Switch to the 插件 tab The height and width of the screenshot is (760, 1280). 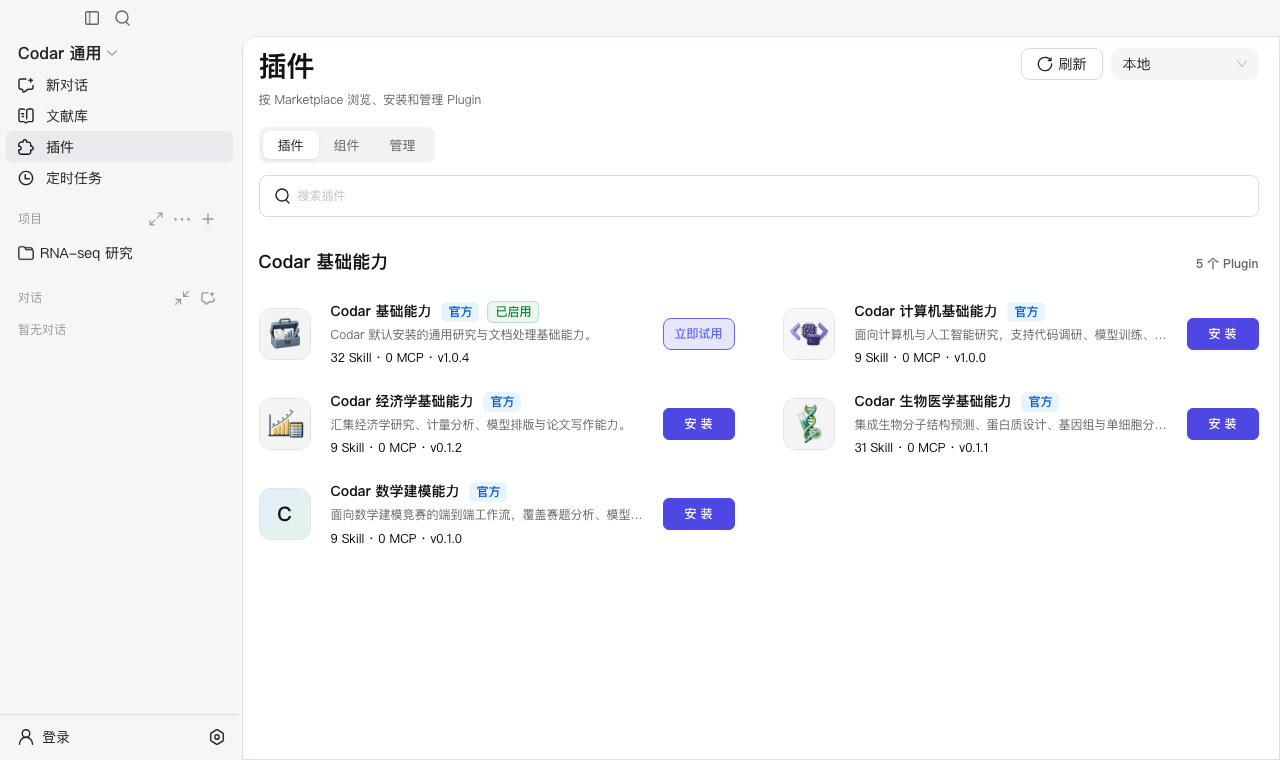point(291,145)
